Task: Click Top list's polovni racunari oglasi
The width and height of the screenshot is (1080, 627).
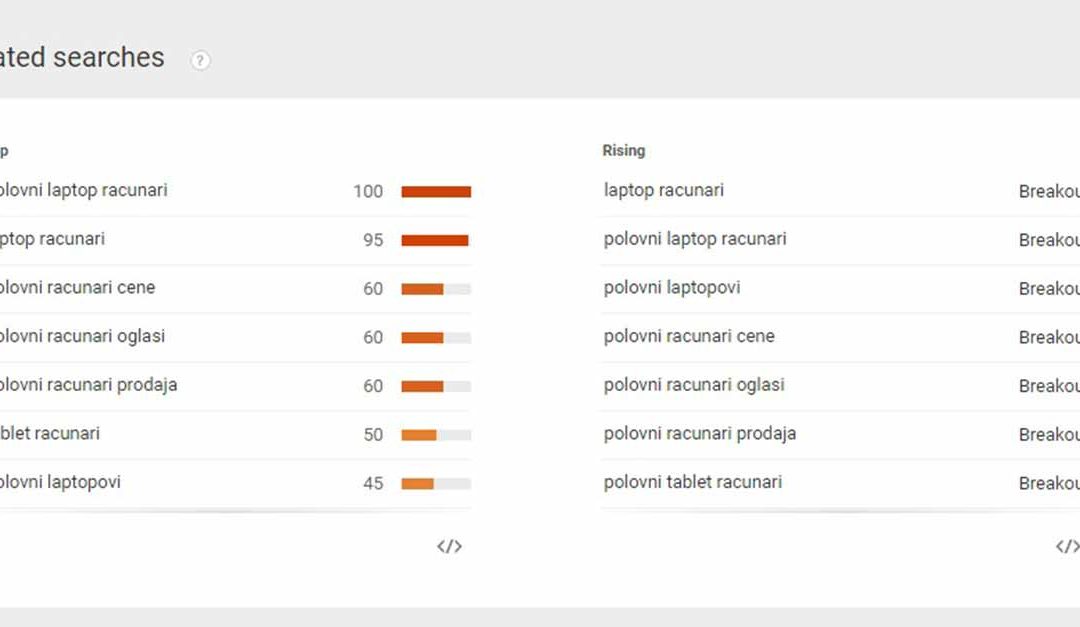Action: coord(82,336)
